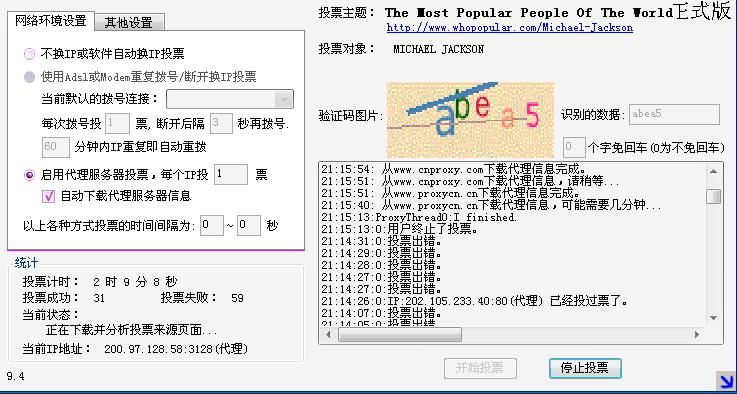
Task: Click the log scroll right arrow
Action: pyautogui.click(x=697, y=335)
